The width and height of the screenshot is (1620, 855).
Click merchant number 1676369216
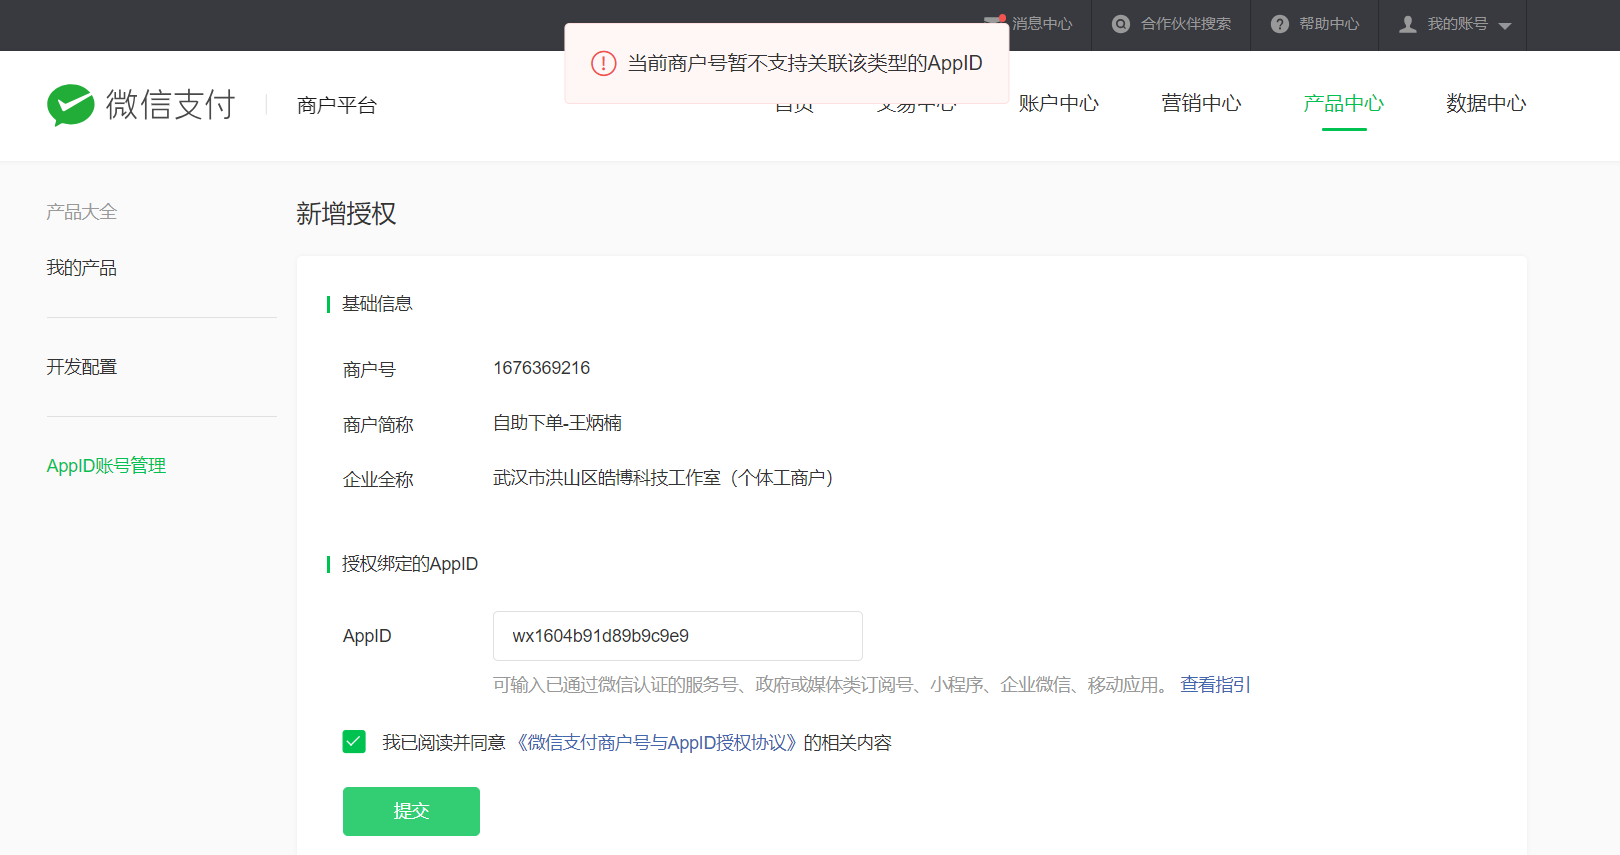coord(541,368)
